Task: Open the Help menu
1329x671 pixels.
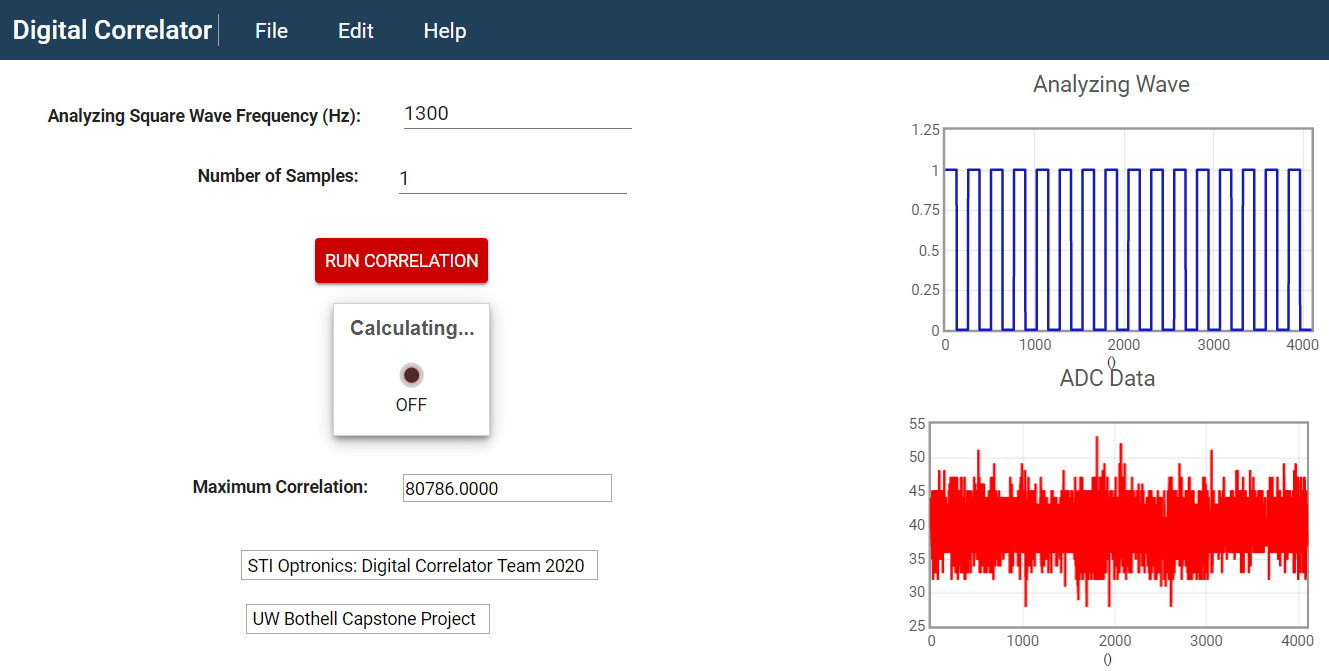Action: pyautogui.click(x=444, y=31)
